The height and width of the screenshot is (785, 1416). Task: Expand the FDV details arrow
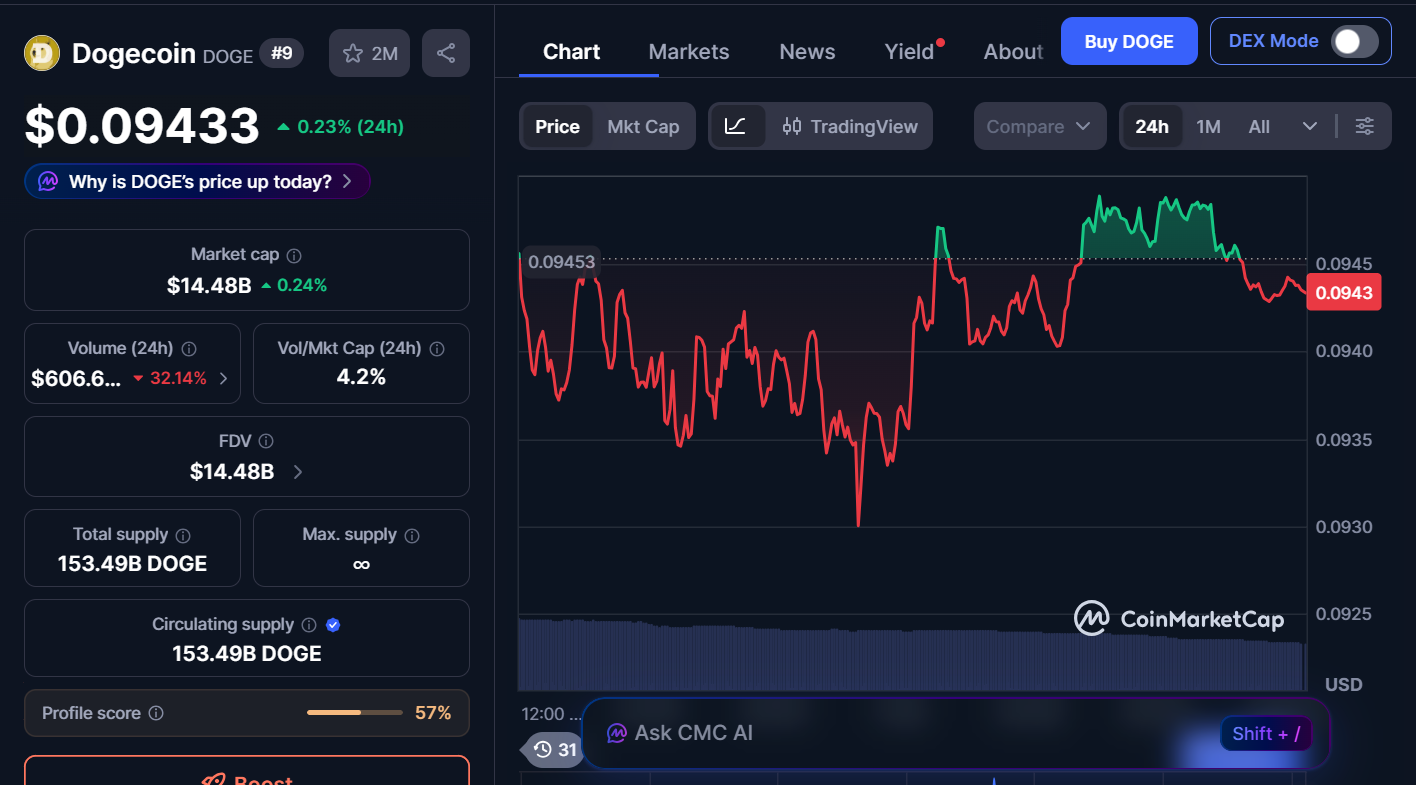click(298, 471)
